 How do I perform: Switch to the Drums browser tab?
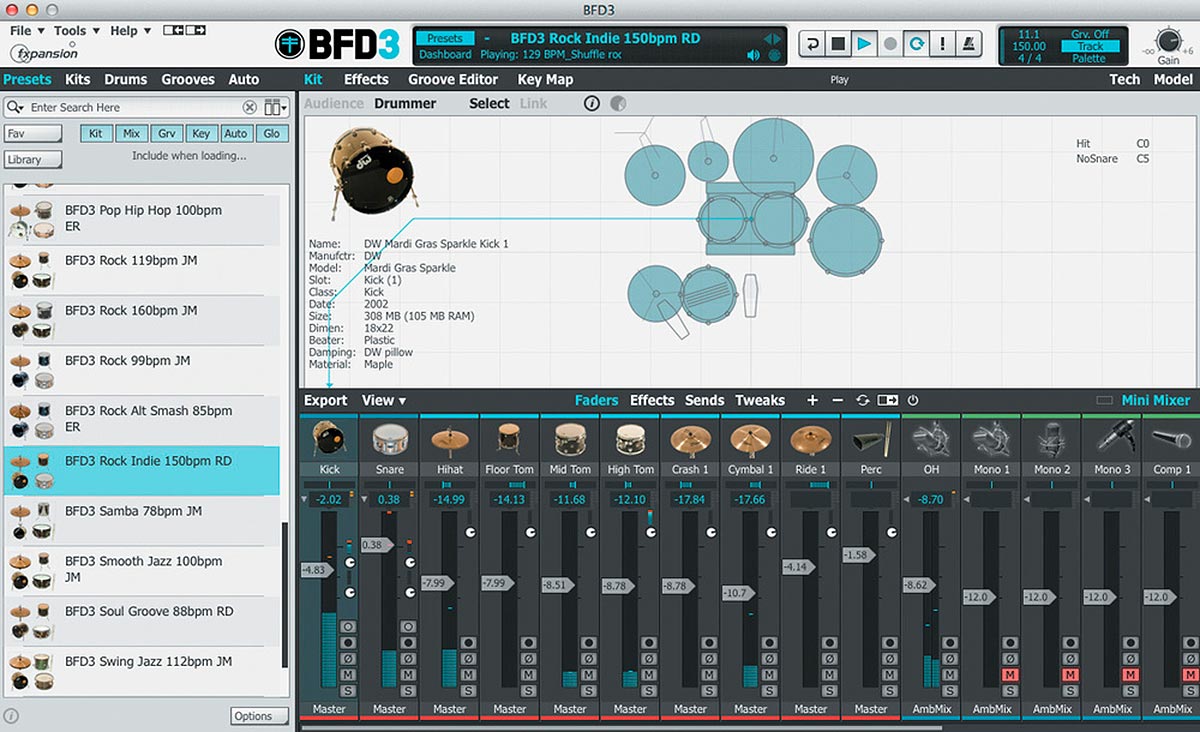pos(126,79)
